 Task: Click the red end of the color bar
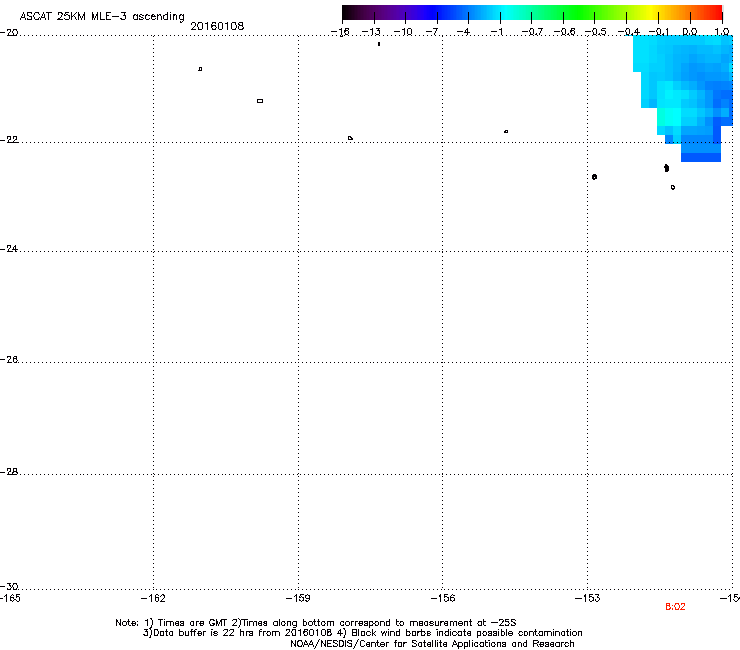point(715,12)
